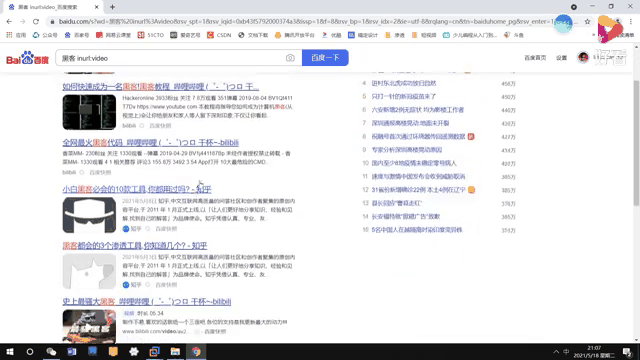The width and height of the screenshot is (640, 360).
Task: Open a new browser tab
Action: tap(112, 7)
